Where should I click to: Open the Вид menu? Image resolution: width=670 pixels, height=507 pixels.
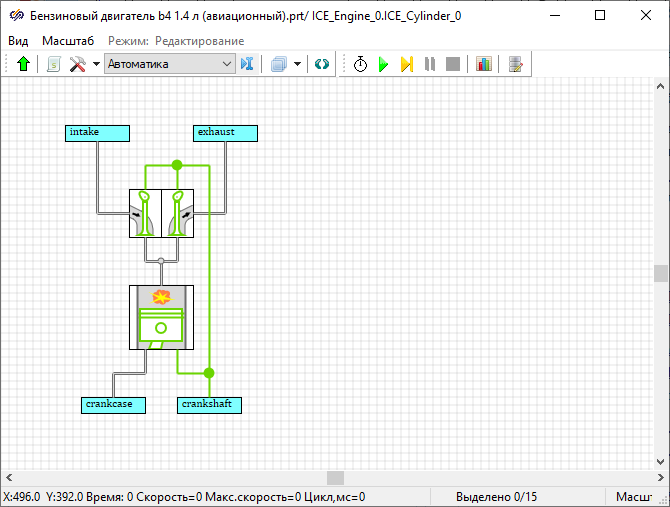[18, 41]
